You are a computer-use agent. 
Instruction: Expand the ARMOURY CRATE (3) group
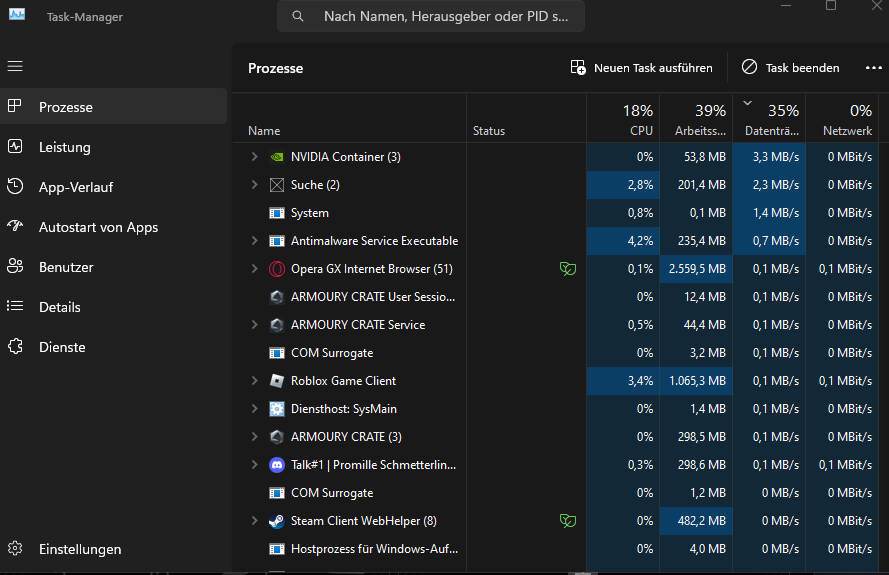pos(255,437)
